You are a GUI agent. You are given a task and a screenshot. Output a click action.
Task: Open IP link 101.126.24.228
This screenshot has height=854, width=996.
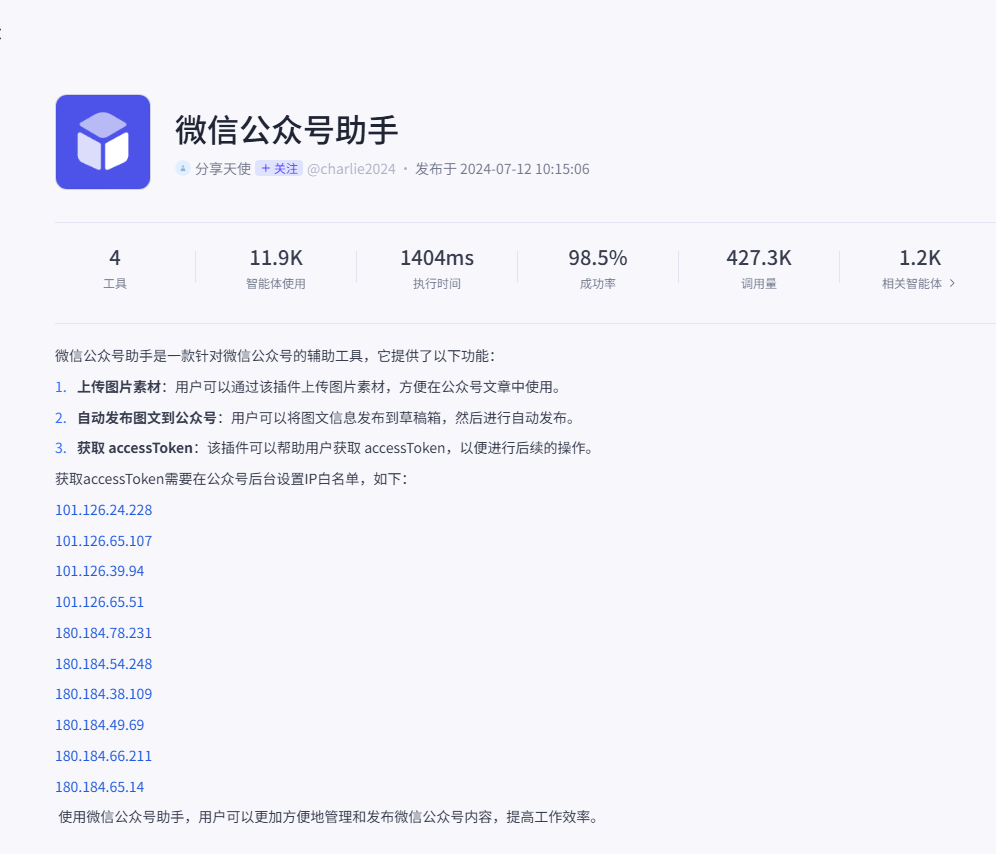[104, 510]
